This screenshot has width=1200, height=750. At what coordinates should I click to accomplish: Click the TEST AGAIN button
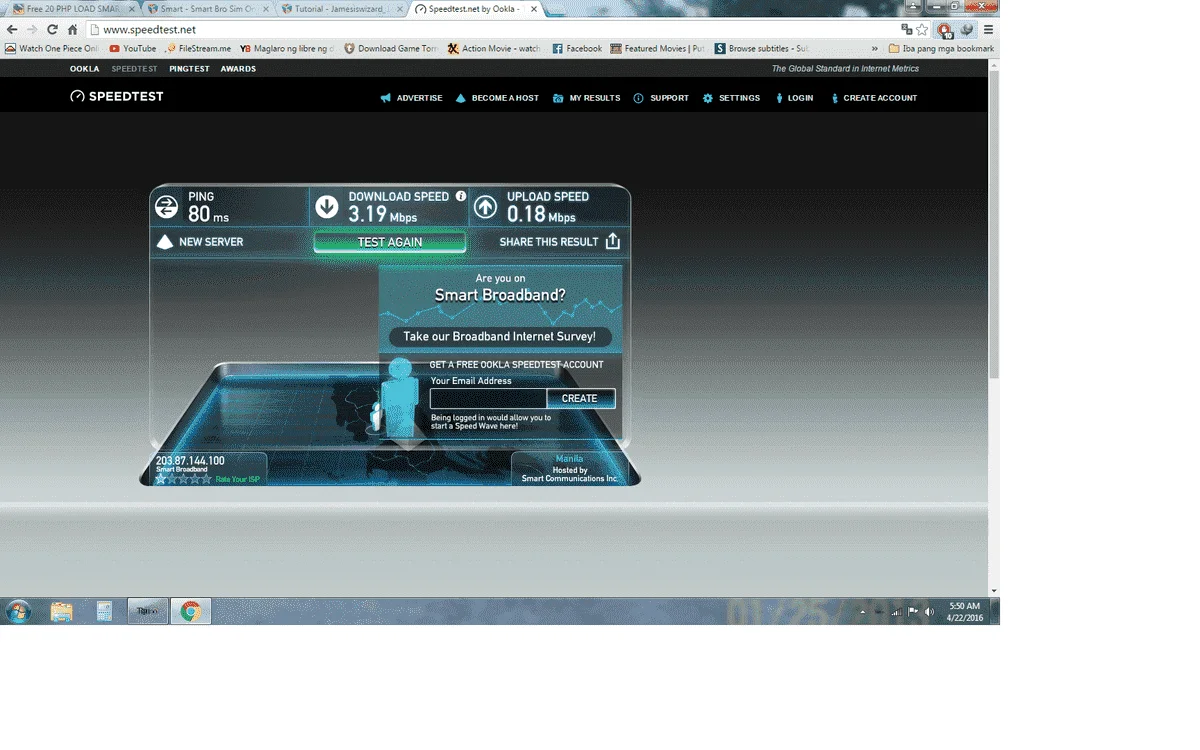pos(390,242)
